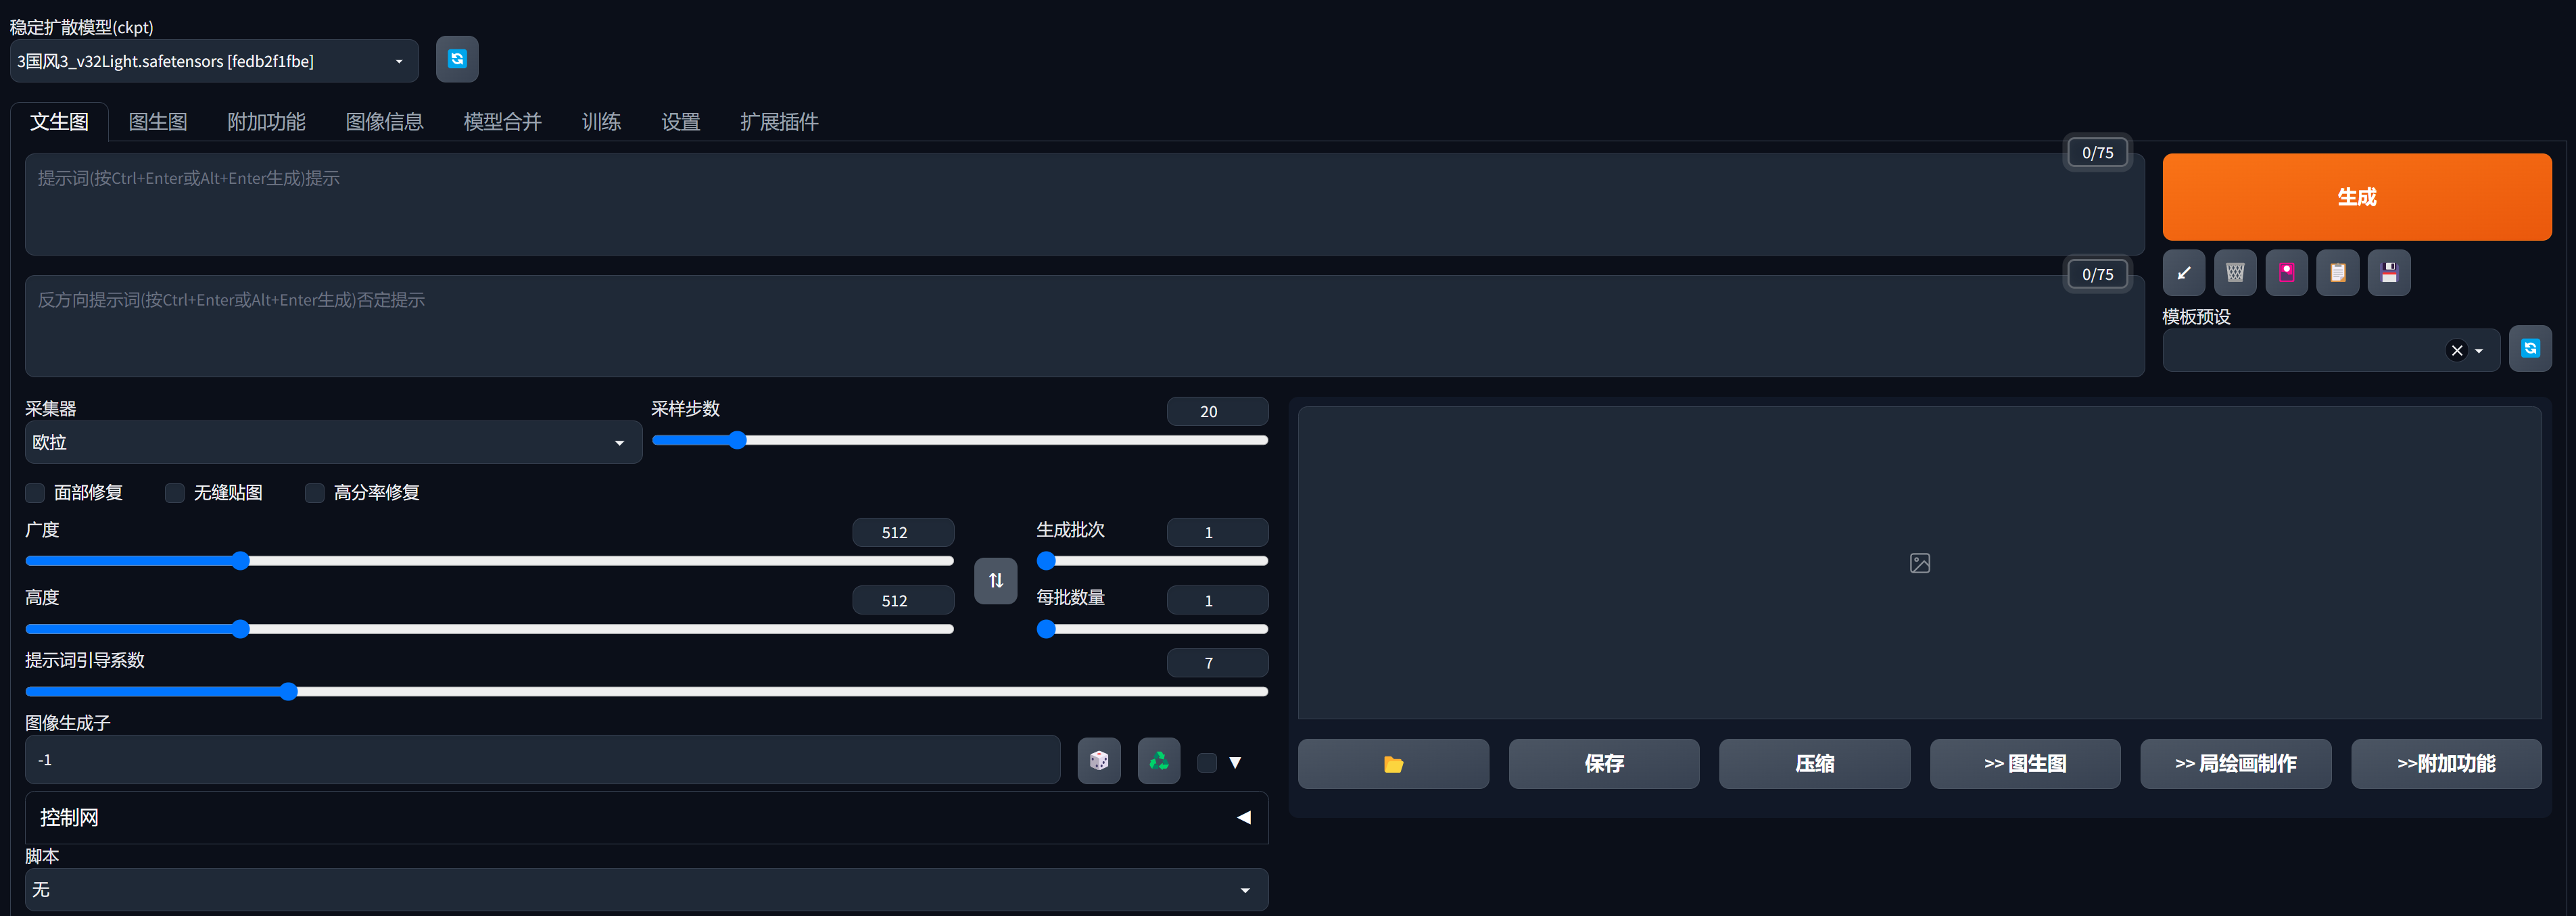The image size is (2576, 916).
Task: Toggle extra seed options checkbox
Action: point(1207,763)
